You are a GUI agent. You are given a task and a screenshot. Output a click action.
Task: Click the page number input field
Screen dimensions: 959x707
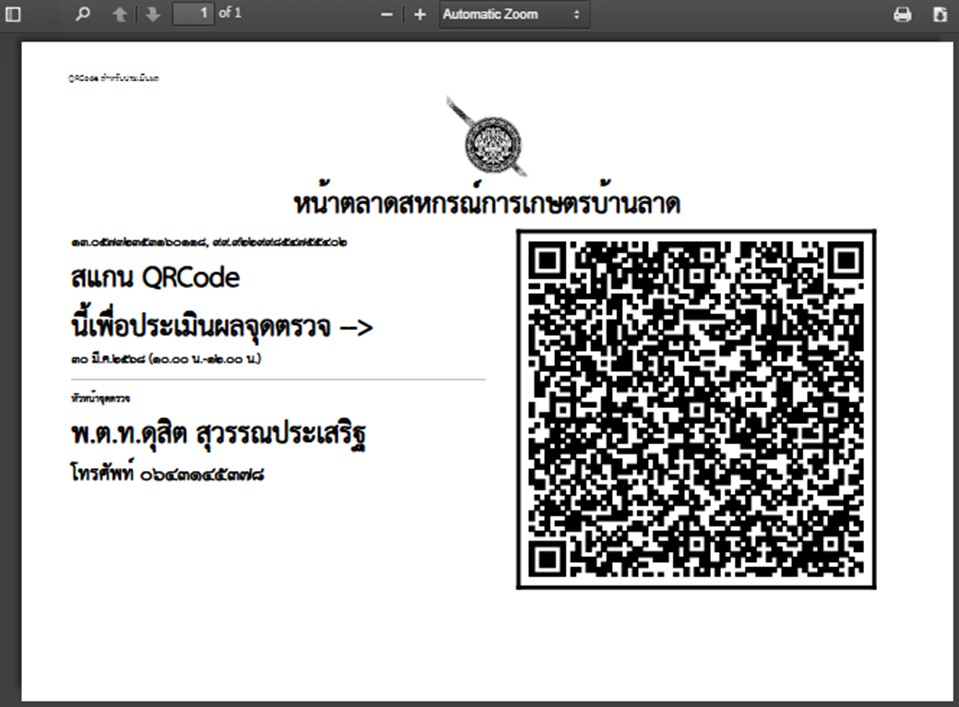193,14
